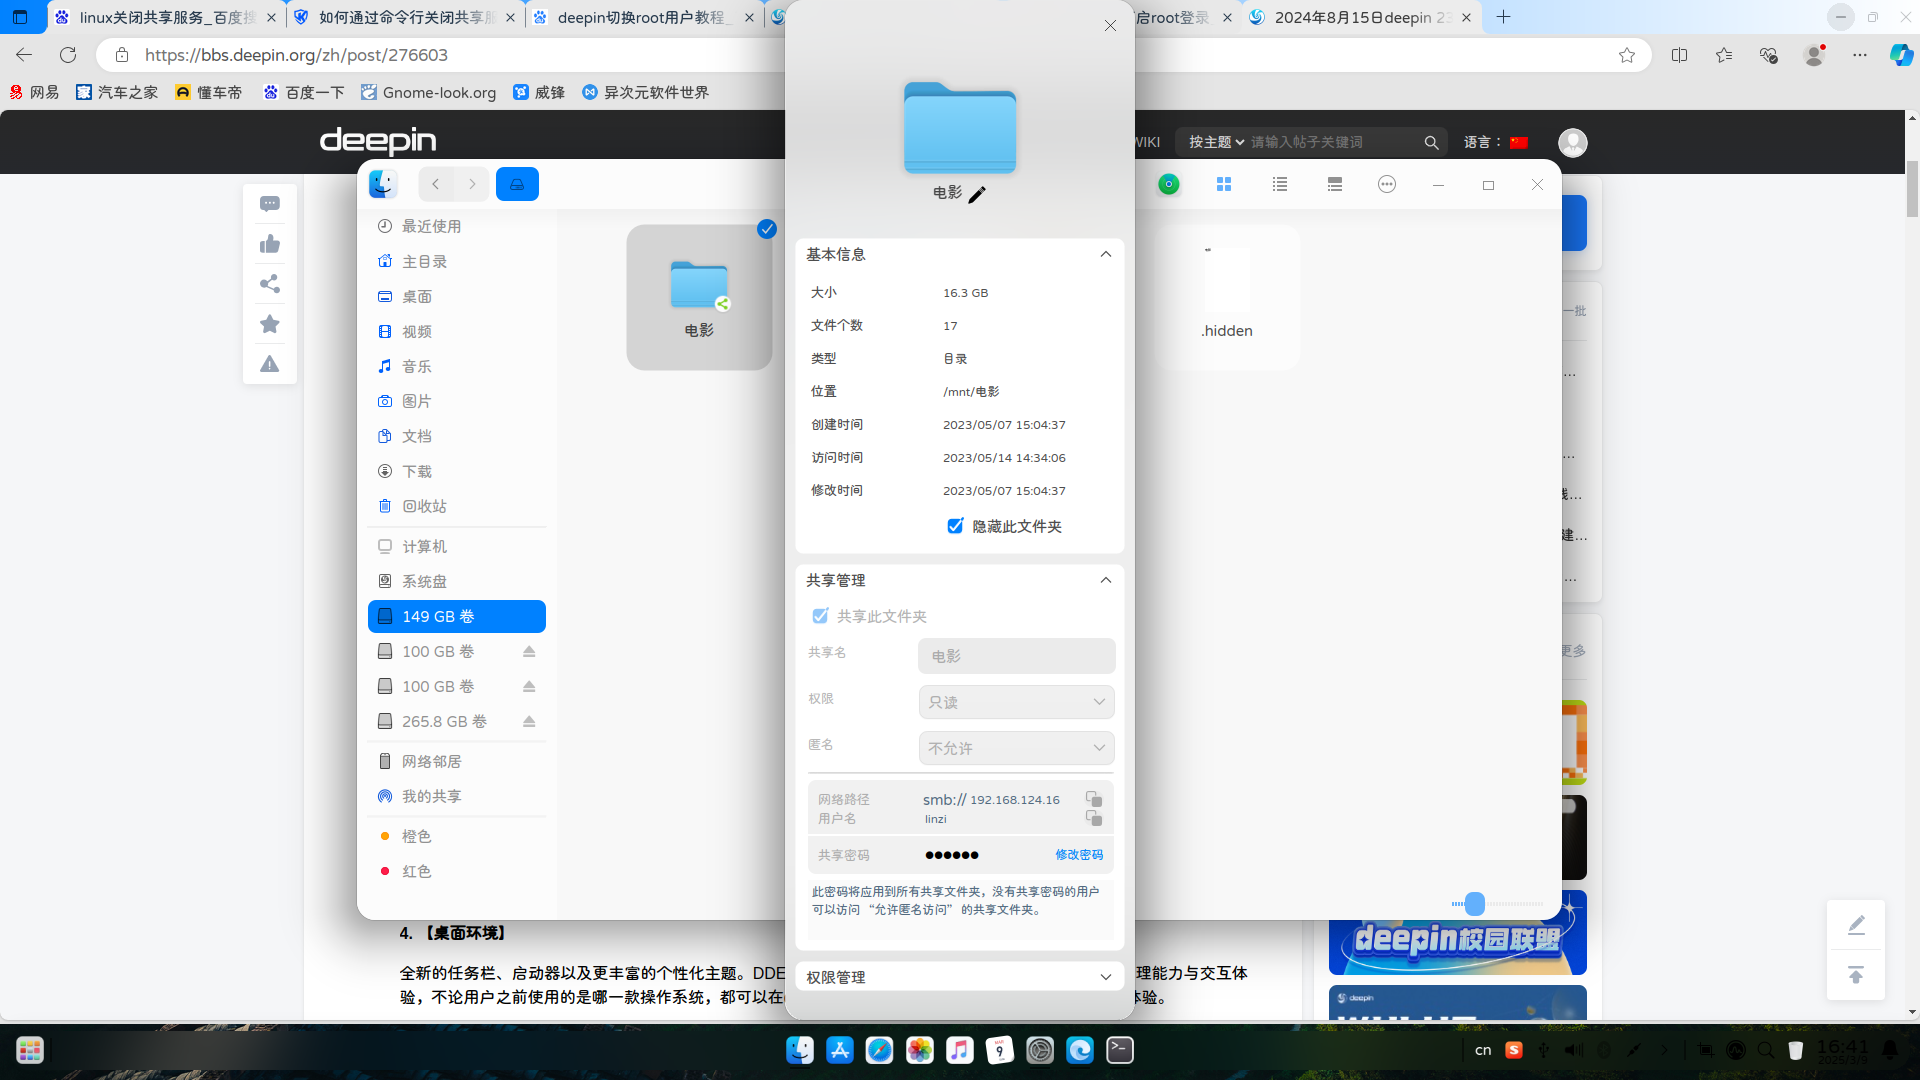Viewport: 1920px width, 1080px height.
Task: Collapse the 基本信息 section
Action: coord(1106,254)
